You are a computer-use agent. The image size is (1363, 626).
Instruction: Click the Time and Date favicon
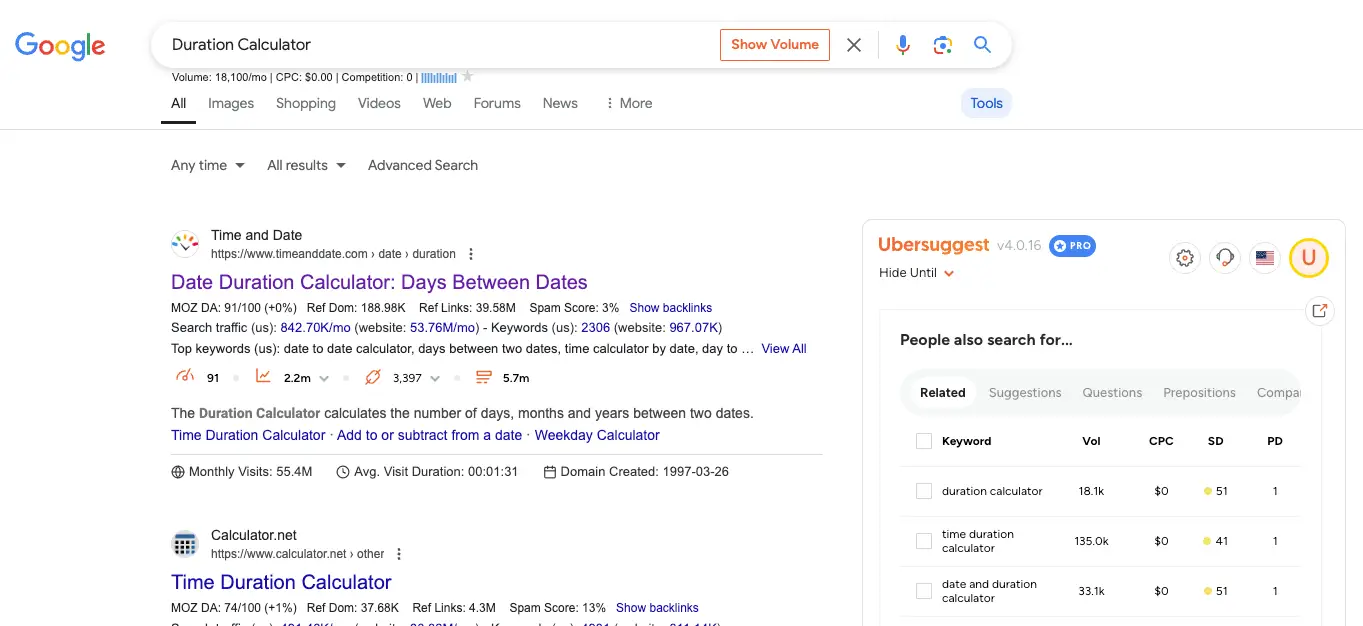click(x=185, y=244)
